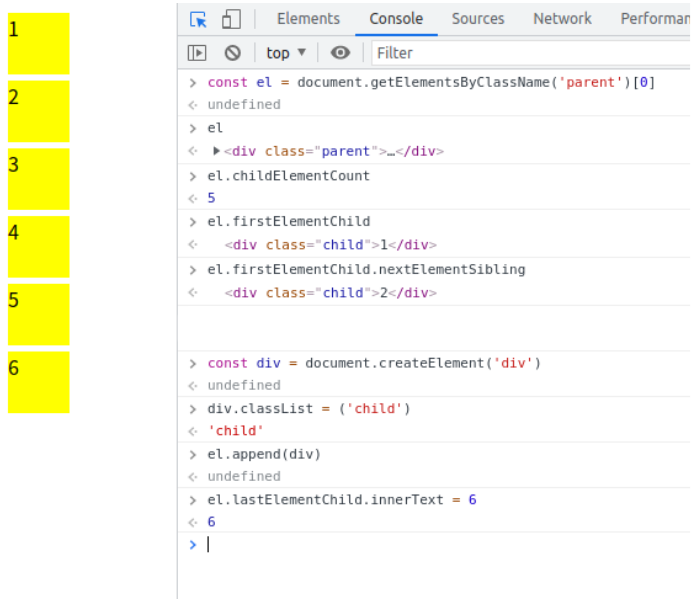The width and height of the screenshot is (694, 602).
Task: Click yellow box numbered 1
Action: point(39,44)
